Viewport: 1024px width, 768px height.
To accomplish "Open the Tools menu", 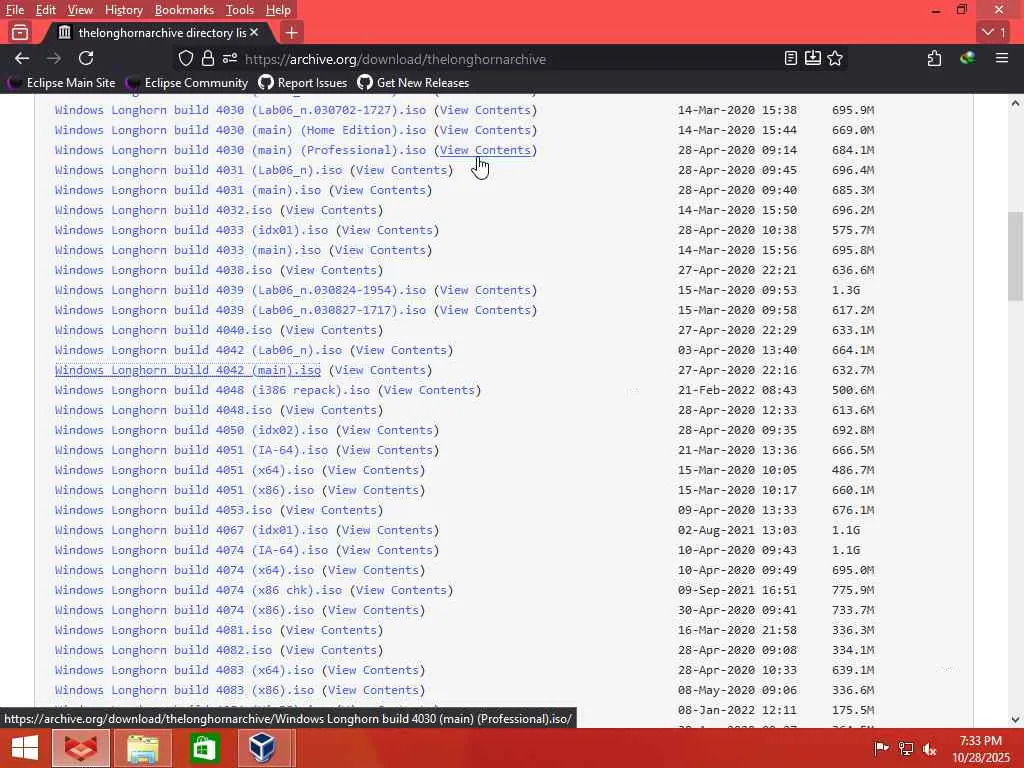I will (240, 10).
